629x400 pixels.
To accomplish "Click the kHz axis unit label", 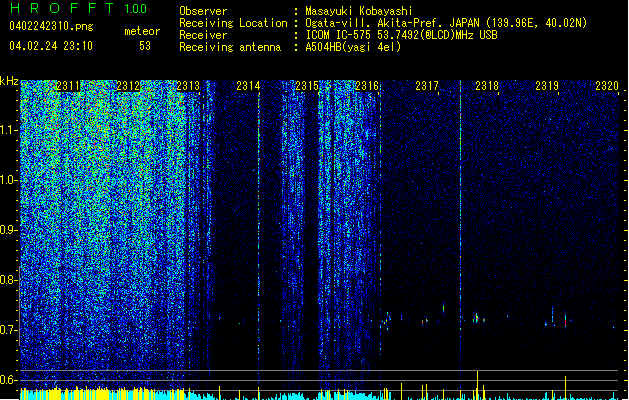I will click(9, 81).
